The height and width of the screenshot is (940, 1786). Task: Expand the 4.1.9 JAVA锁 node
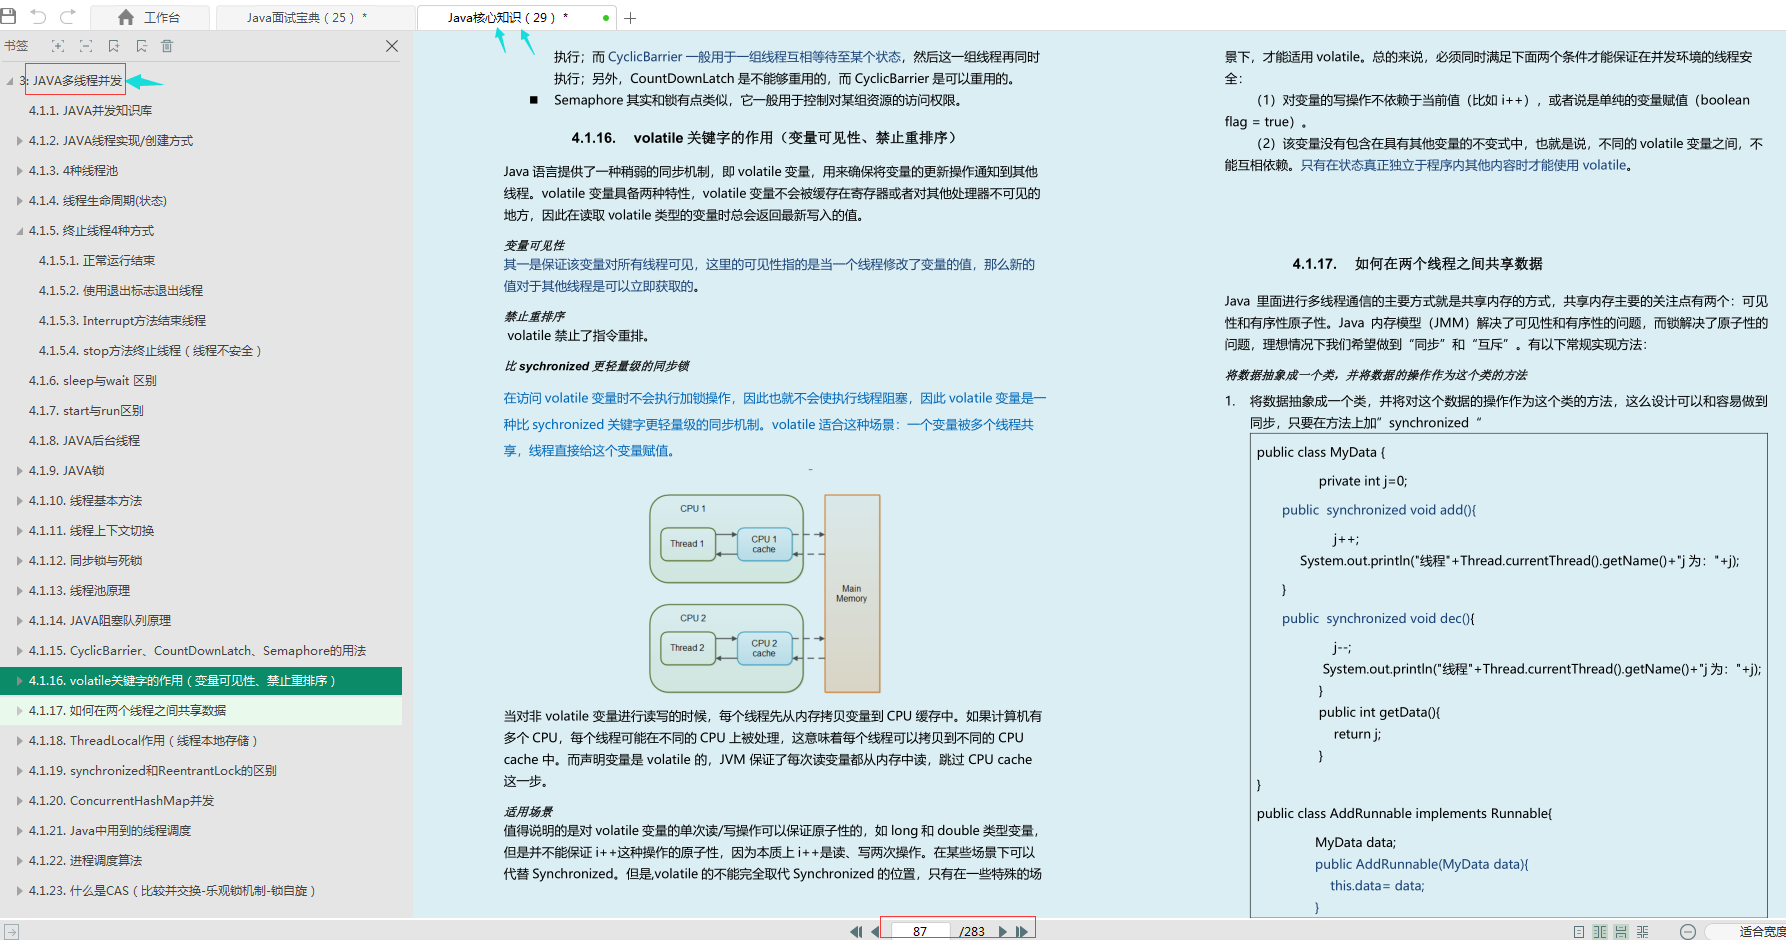(20, 471)
